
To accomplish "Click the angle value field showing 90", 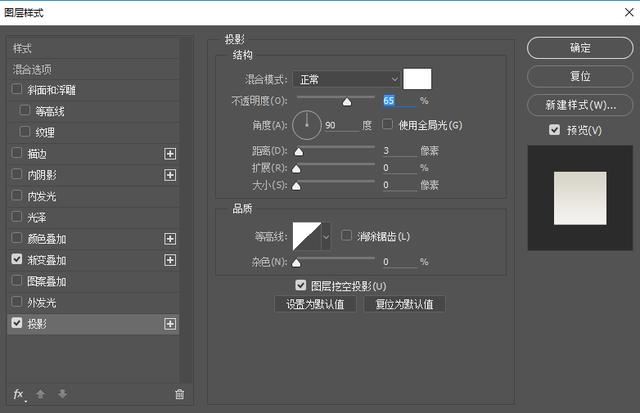I will pyautogui.click(x=342, y=125).
